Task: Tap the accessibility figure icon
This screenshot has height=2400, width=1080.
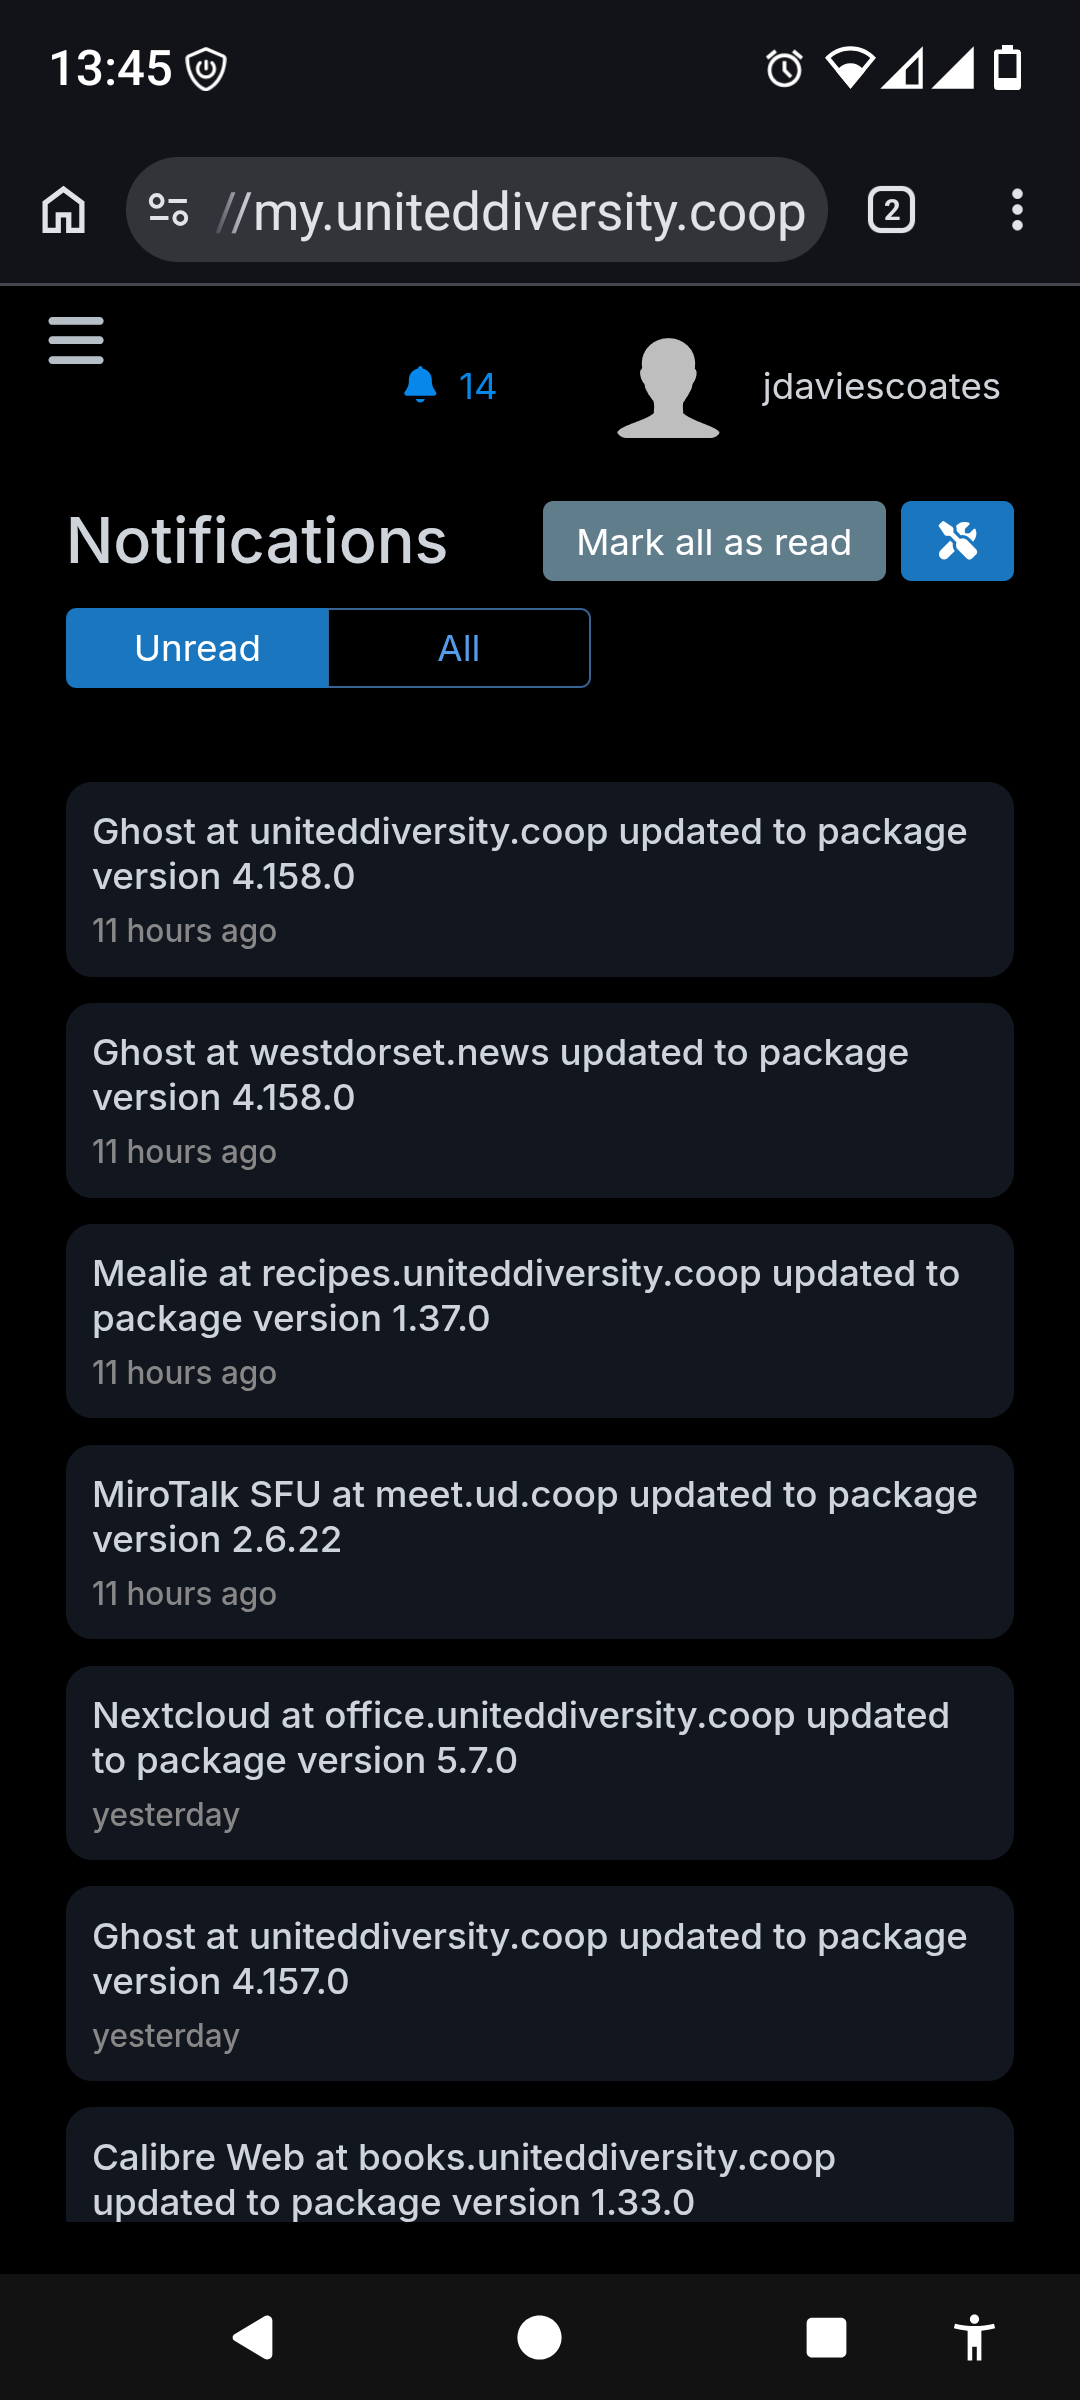Action: click(974, 2338)
